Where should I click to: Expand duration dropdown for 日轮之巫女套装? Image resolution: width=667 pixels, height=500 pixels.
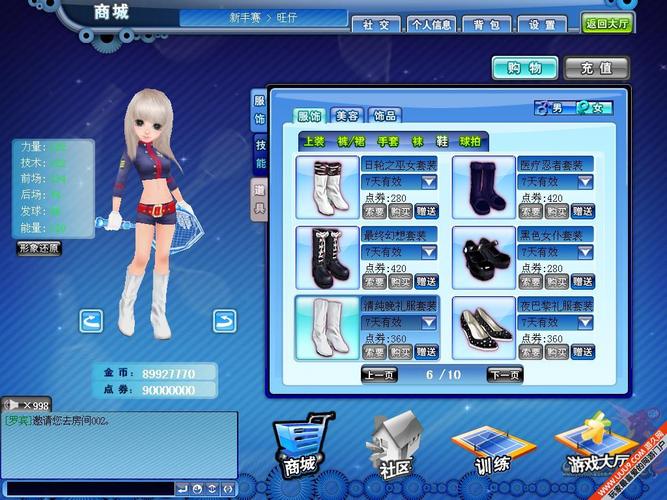(x=428, y=182)
